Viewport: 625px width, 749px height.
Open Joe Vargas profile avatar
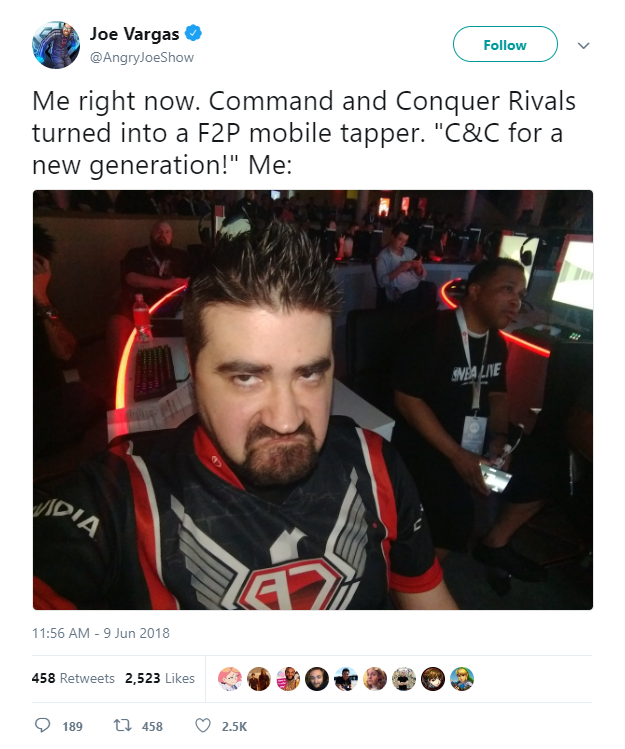56,45
